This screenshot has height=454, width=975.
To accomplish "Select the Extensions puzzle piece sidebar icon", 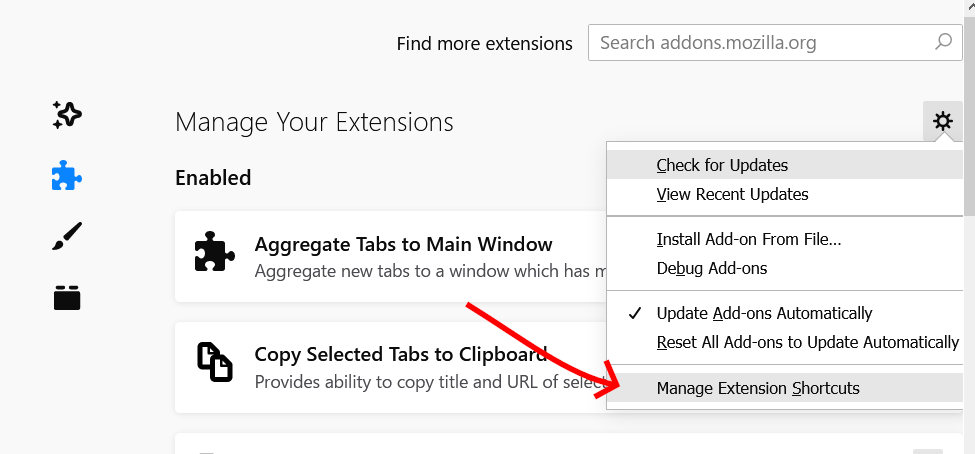I will (x=67, y=175).
